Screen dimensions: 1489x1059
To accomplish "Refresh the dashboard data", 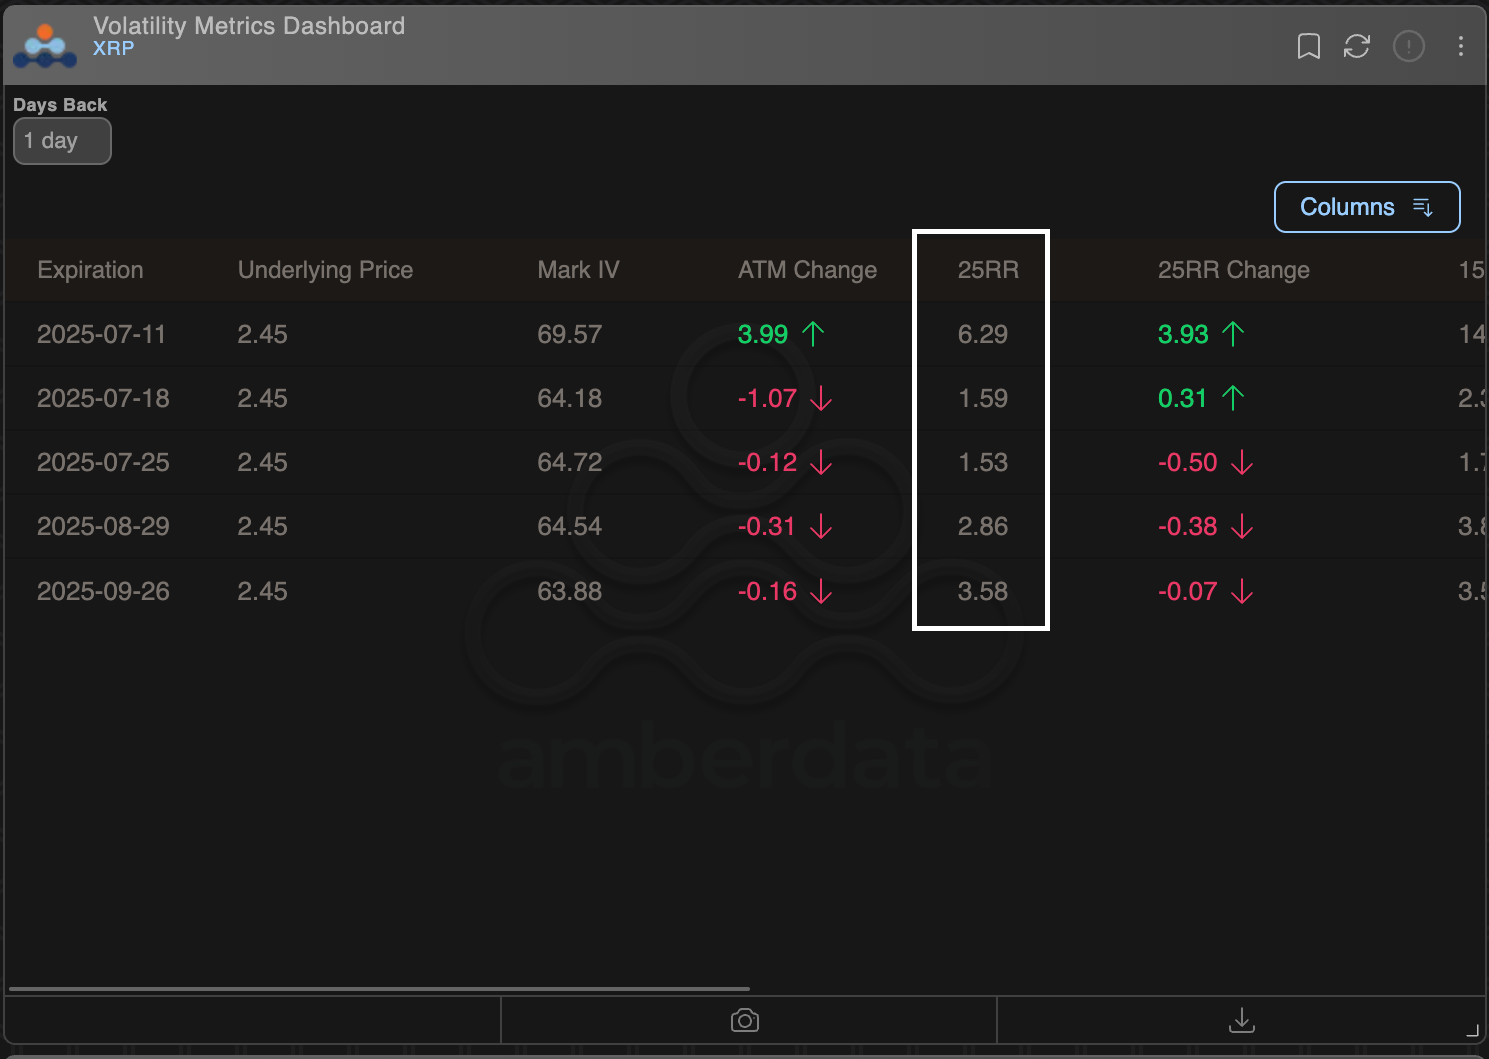I will 1357,46.
